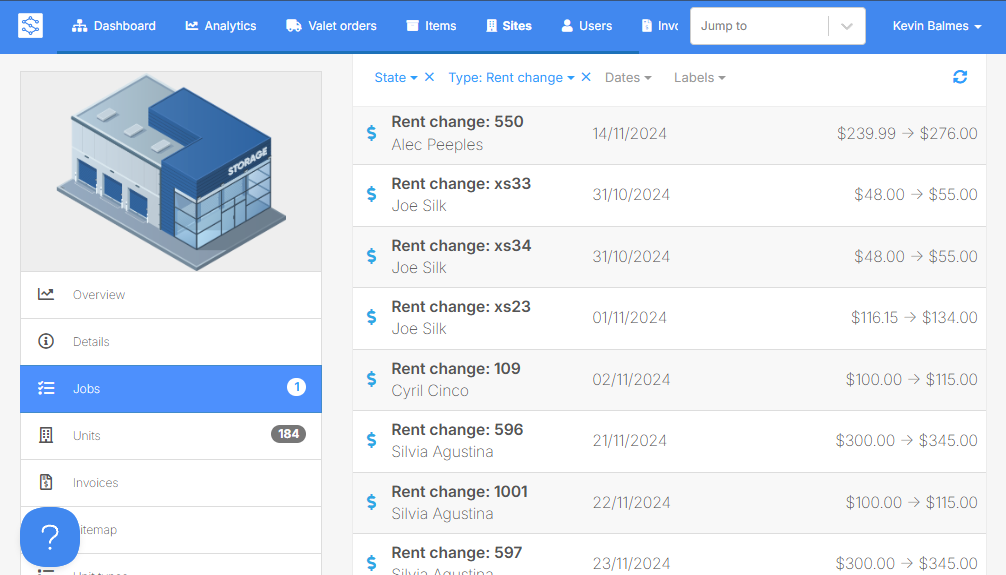1006x575 pixels.
Task: Open Sitemap in the sidebar
Action: 171,530
